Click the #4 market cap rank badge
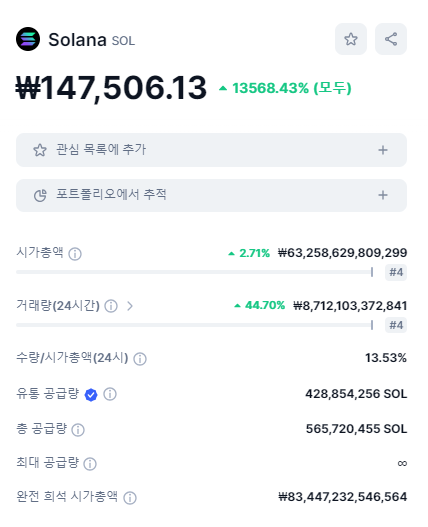428x527 pixels. pos(396,272)
